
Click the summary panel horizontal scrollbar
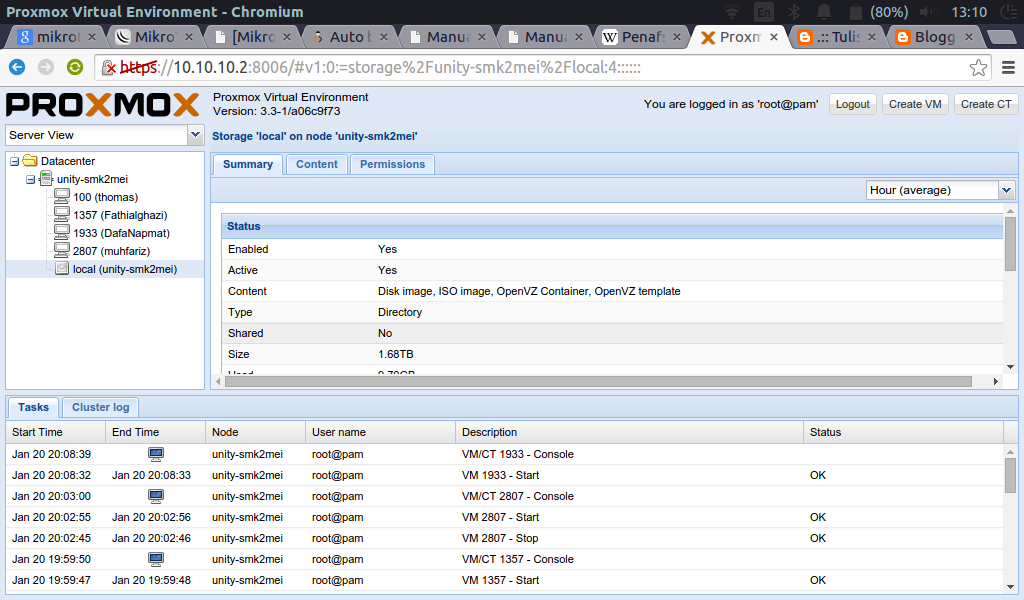(598, 381)
